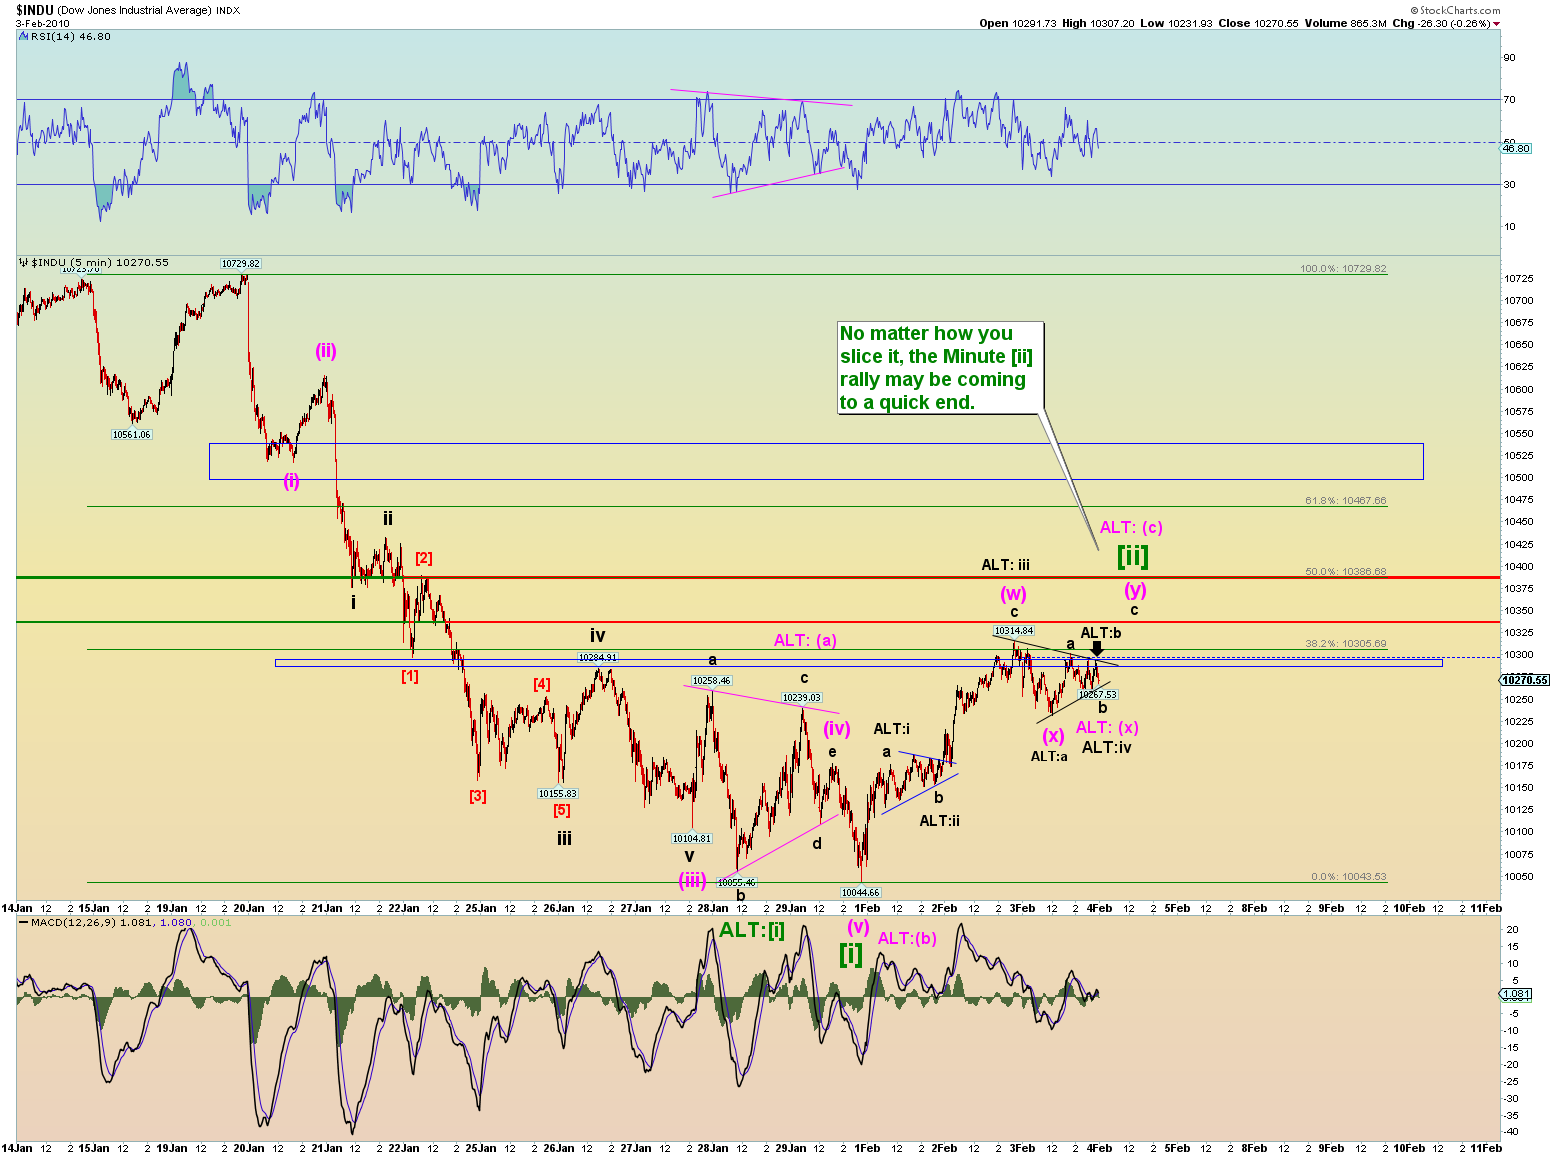Click the green annotation box about the Minute [ii] rally
The image size is (1550, 1157).
940,368
